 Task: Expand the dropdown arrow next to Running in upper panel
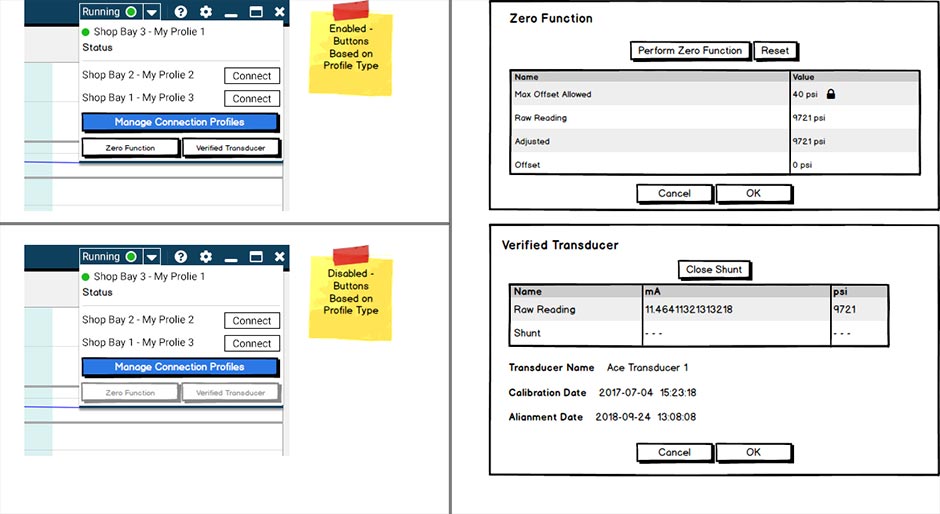pyautogui.click(x=151, y=12)
